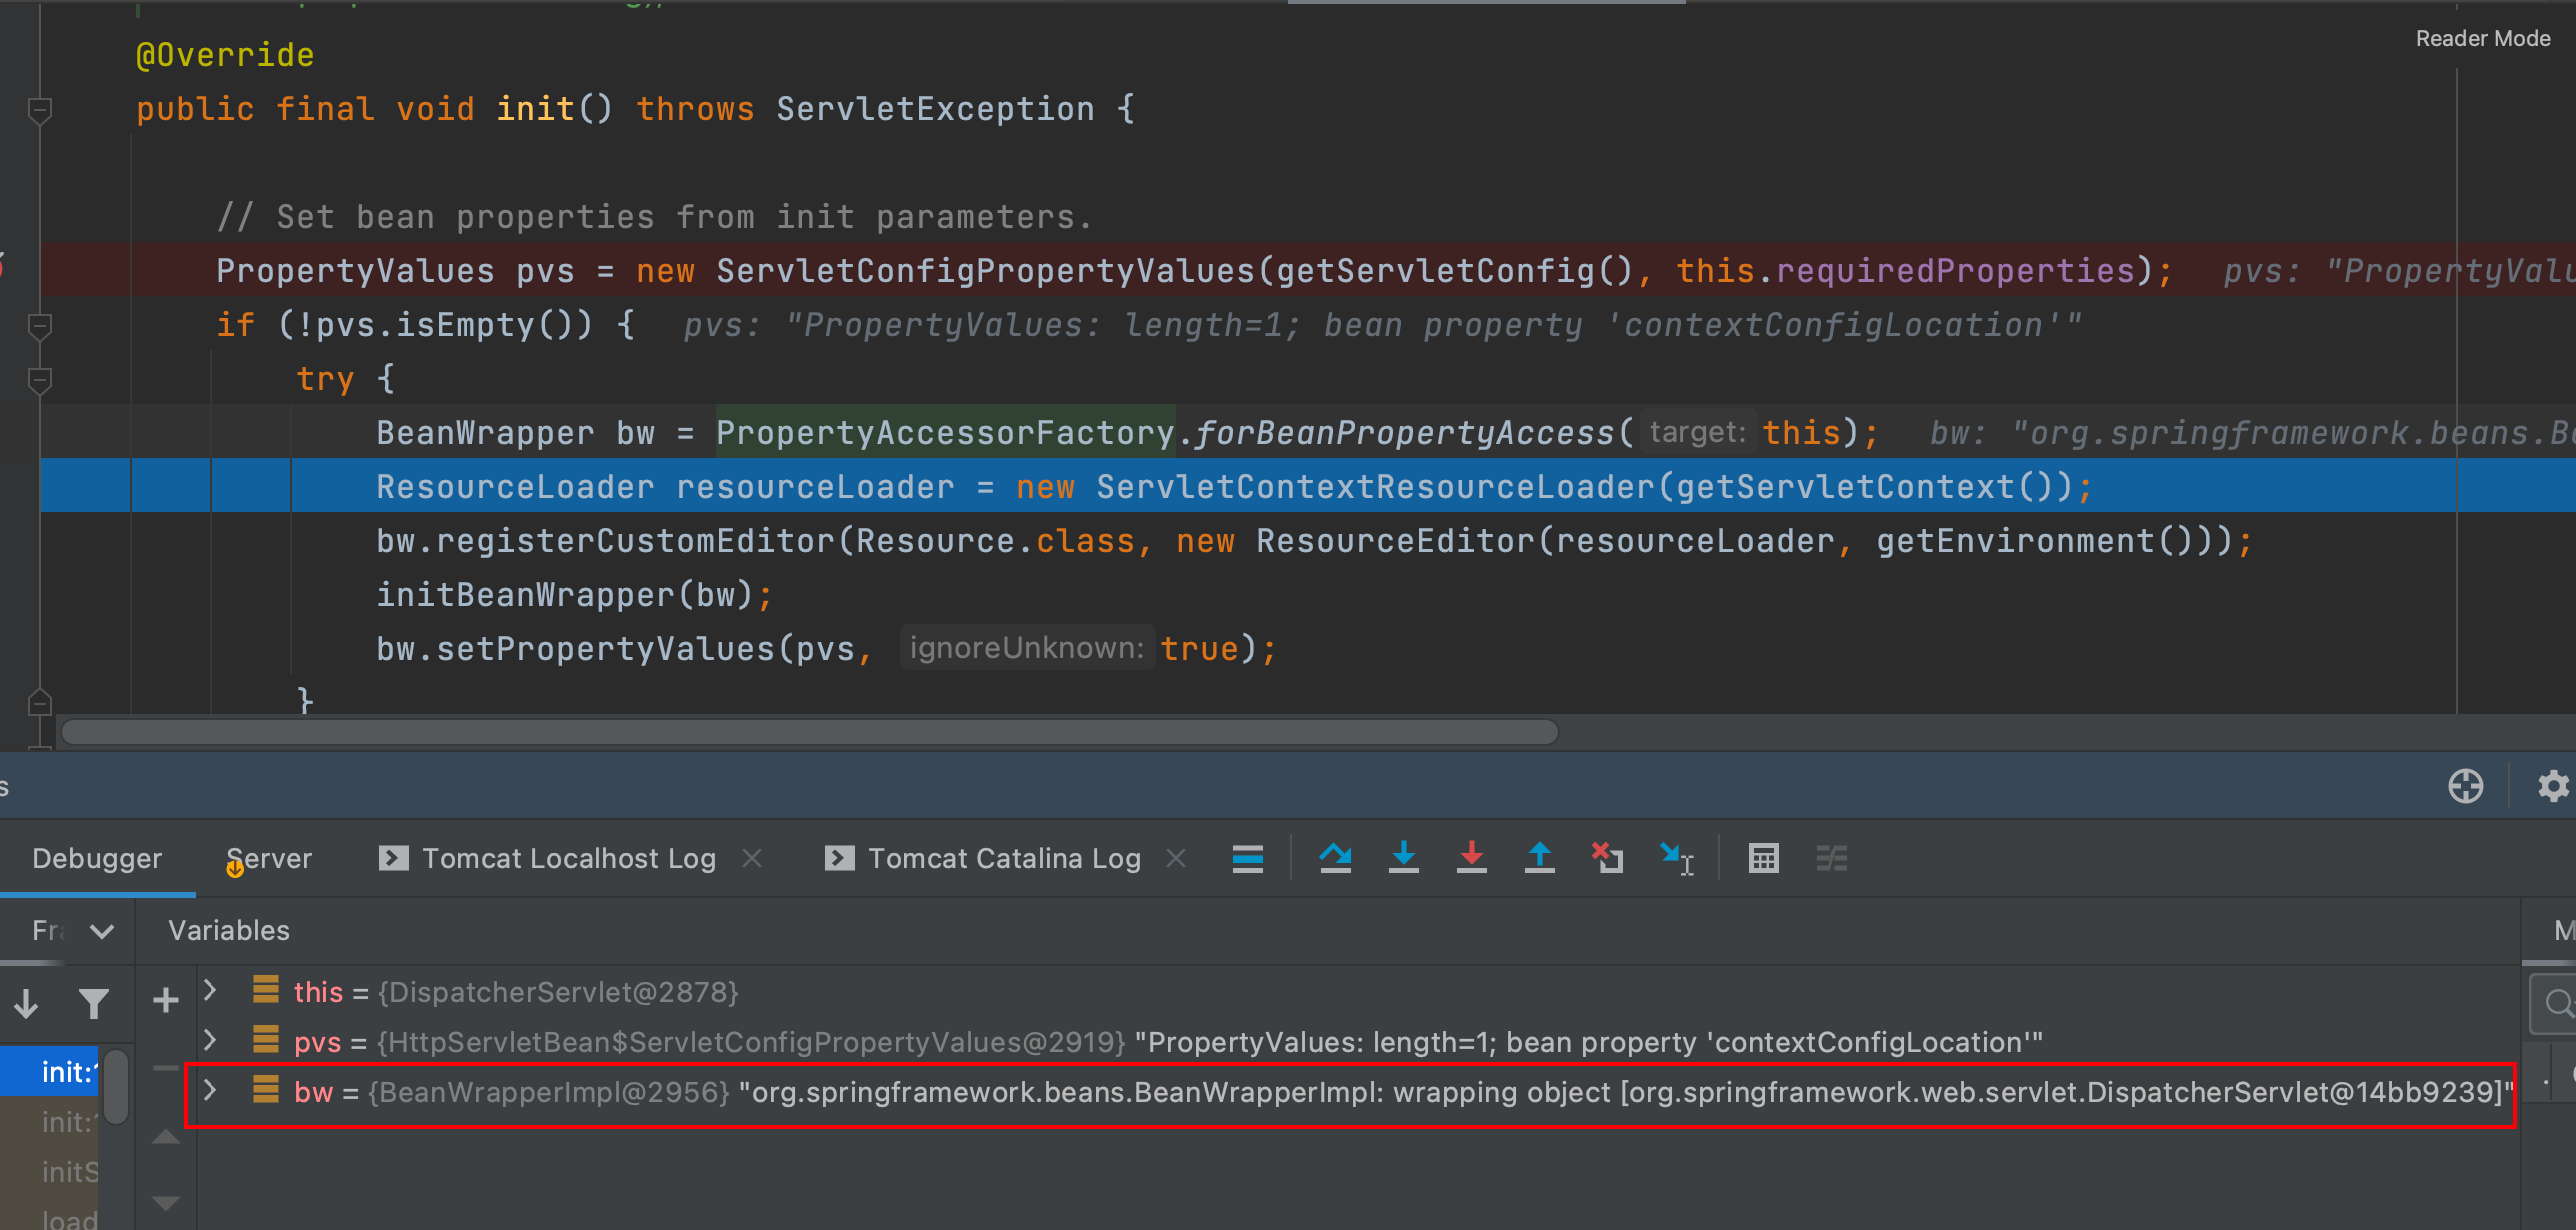
Task: Click the Reader Mode link
Action: pyautogui.click(x=2482, y=38)
